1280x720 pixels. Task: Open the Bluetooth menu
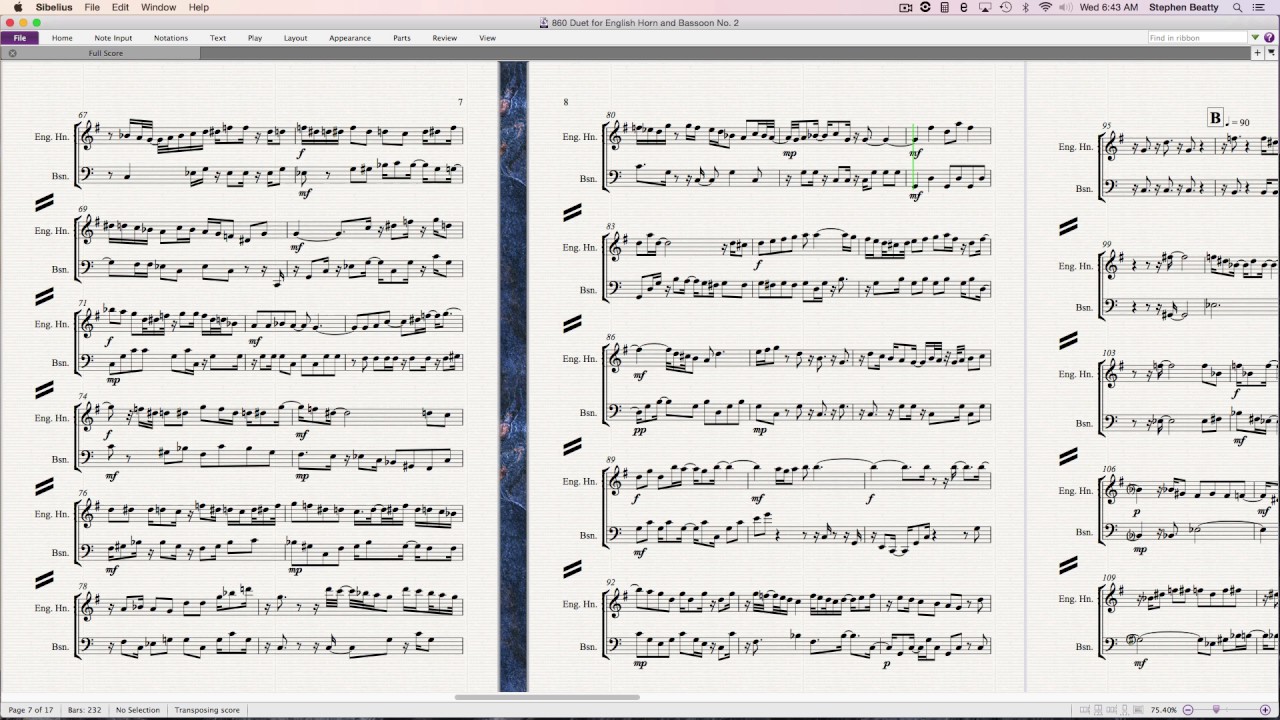point(1025,7)
